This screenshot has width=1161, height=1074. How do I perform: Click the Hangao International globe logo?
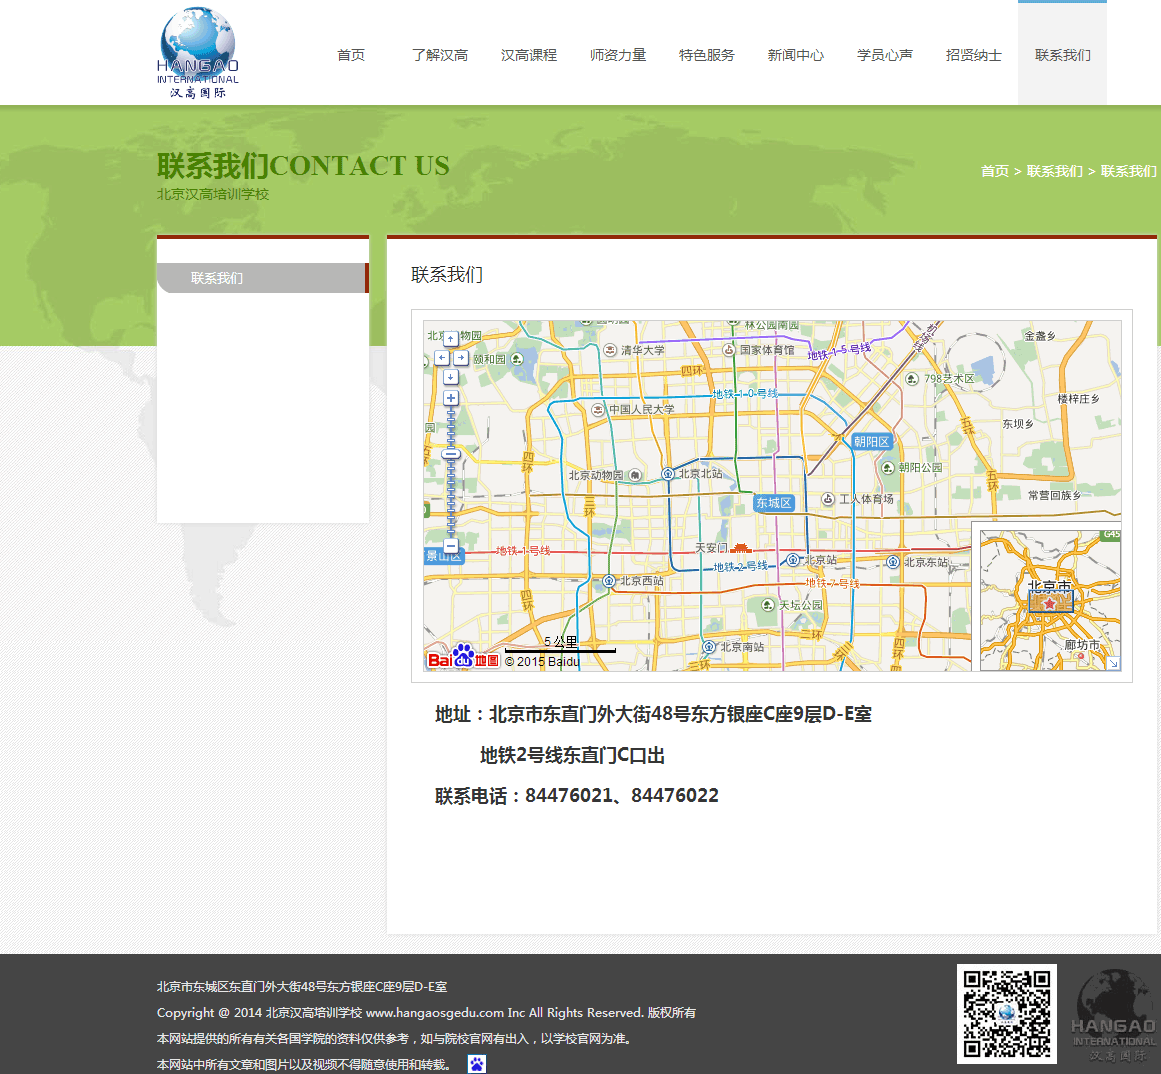coord(198,52)
